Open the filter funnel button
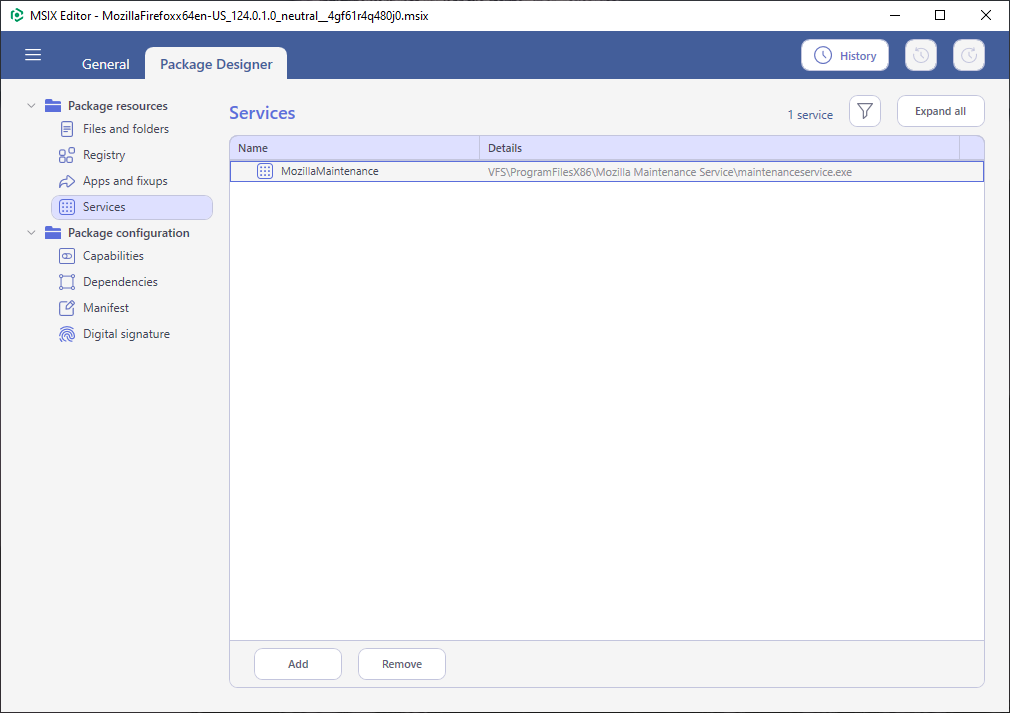 (x=864, y=111)
